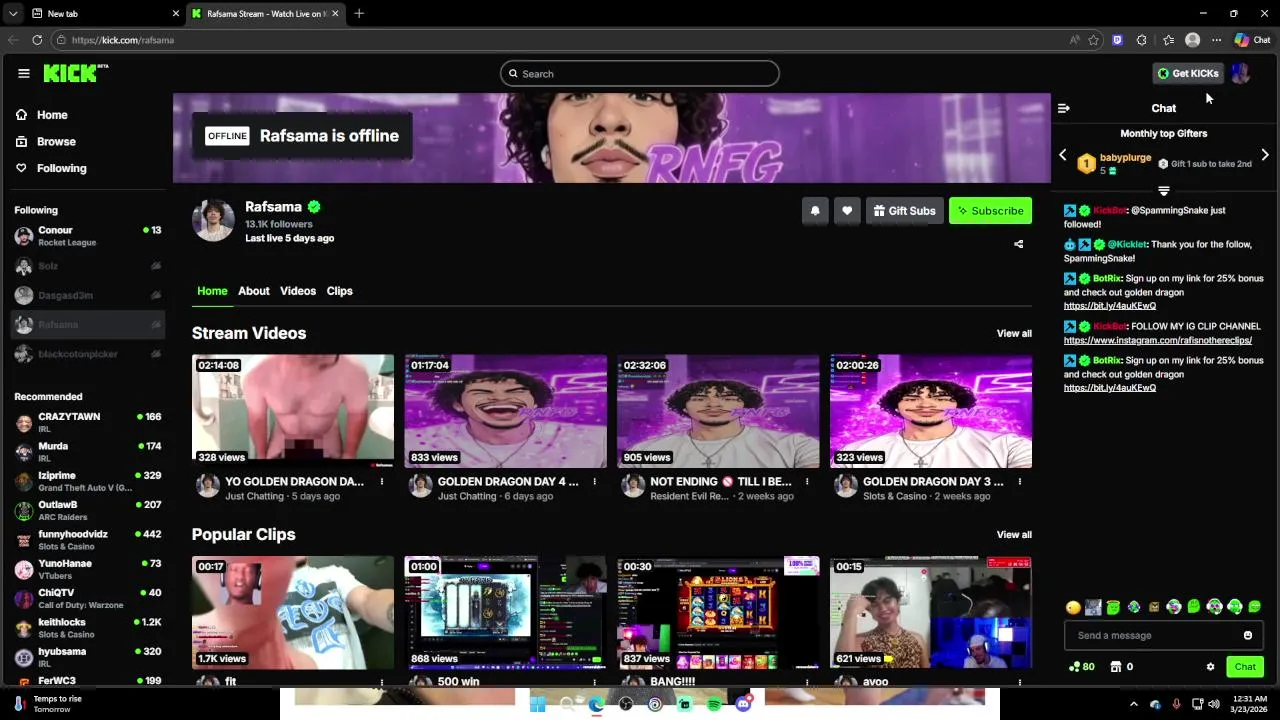Share the Rafsama channel via the share icon
This screenshot has height=720, width=1280.
[1019, 244]
